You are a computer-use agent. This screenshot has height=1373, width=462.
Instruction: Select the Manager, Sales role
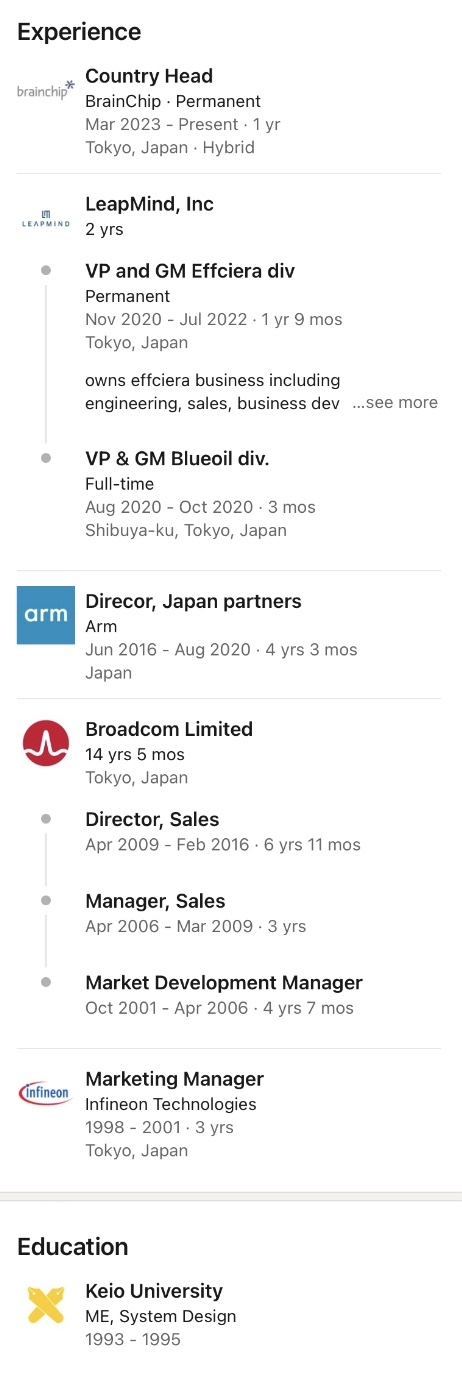tap(155, 902)
